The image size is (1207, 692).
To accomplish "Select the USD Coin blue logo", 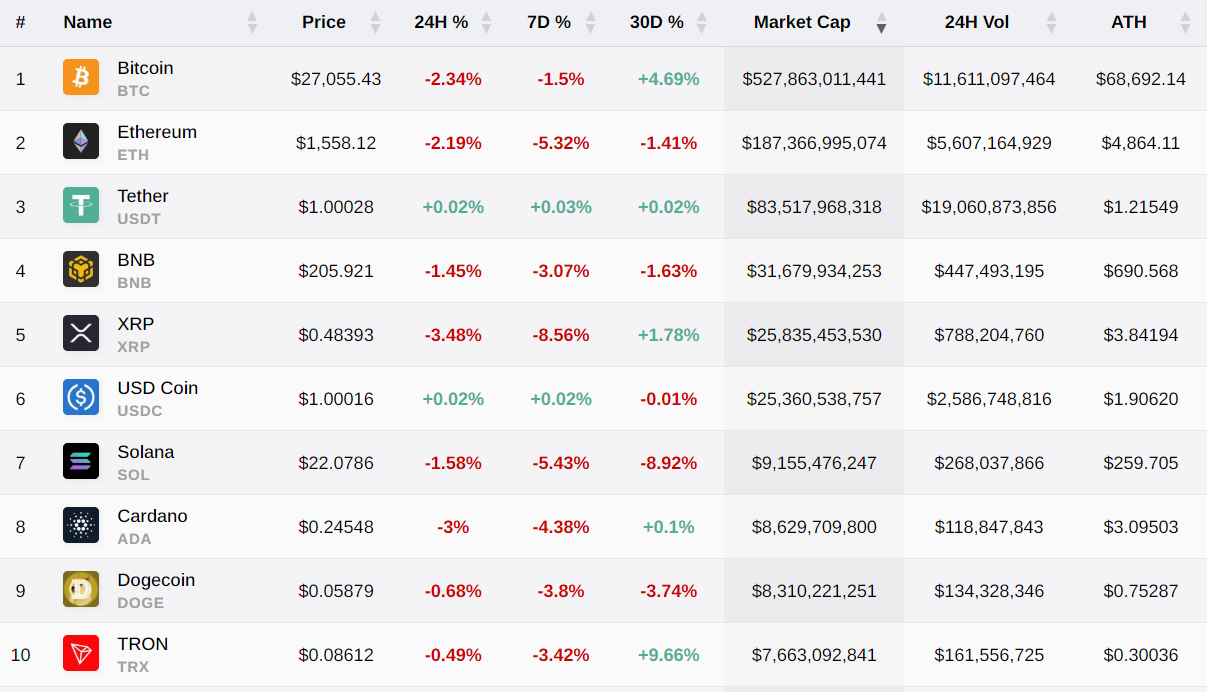I will click(81, 398).
